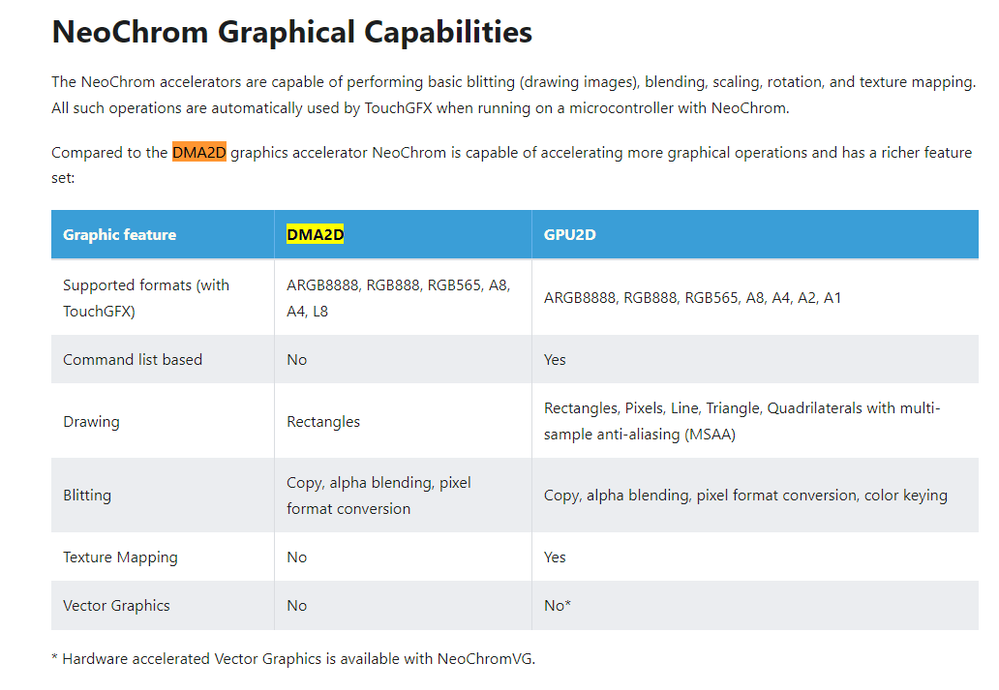Click the Yes cell in Texture Mapping row
This screenshot has height=690, width=999.
555,557
